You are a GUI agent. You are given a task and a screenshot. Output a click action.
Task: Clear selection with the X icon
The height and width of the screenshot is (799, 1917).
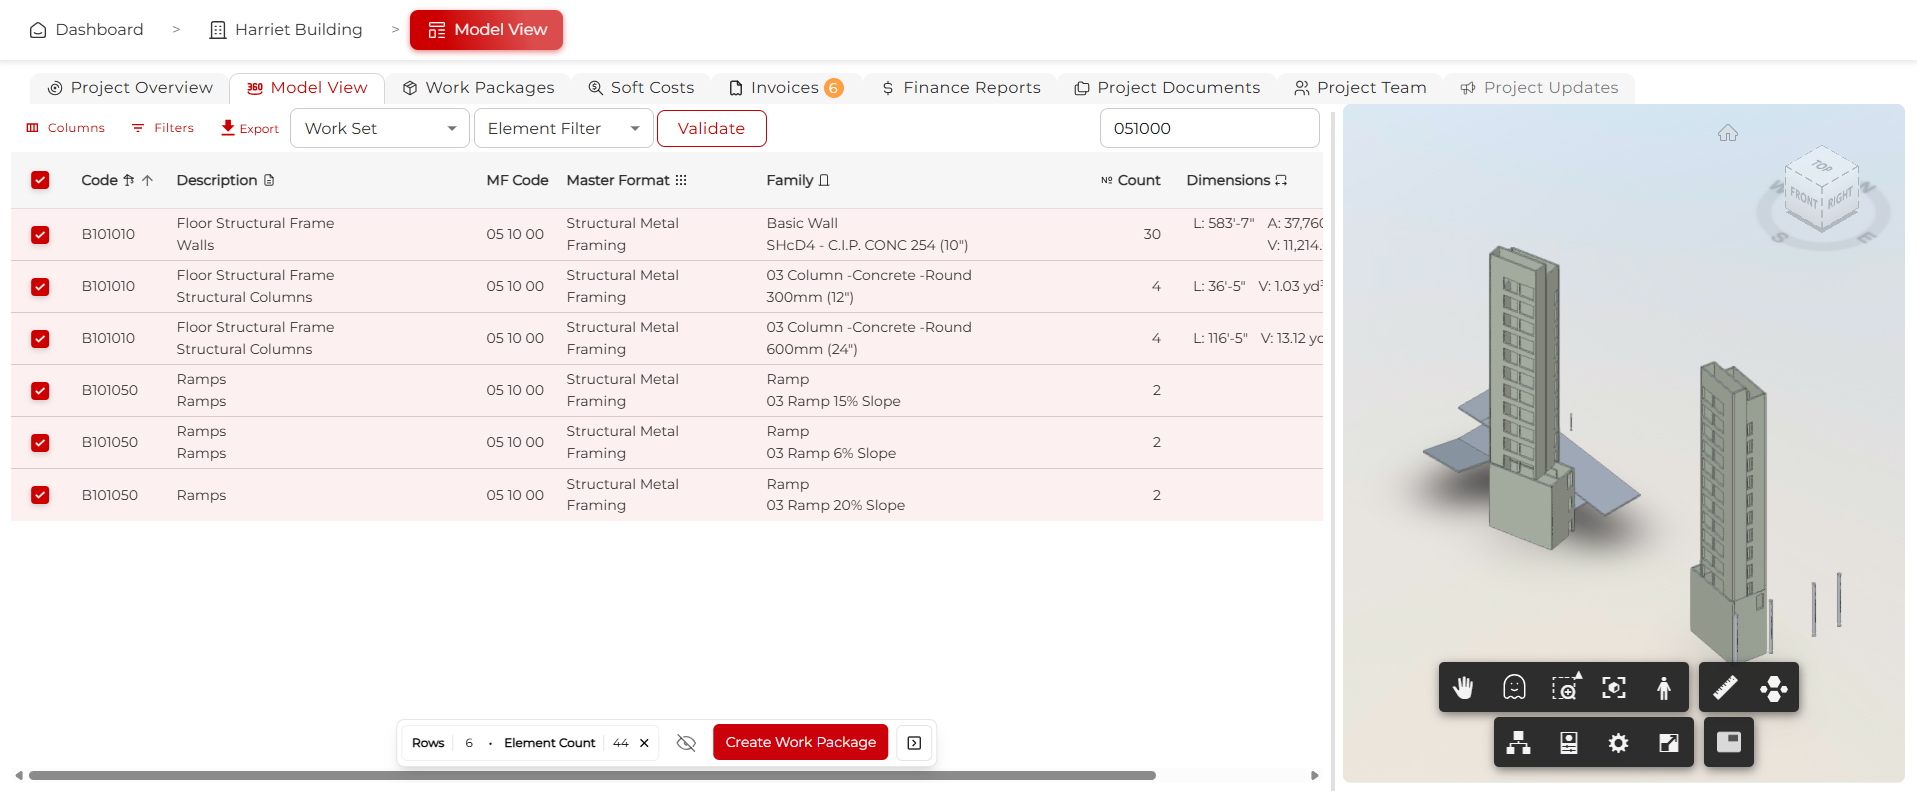(x=644, y=743)
